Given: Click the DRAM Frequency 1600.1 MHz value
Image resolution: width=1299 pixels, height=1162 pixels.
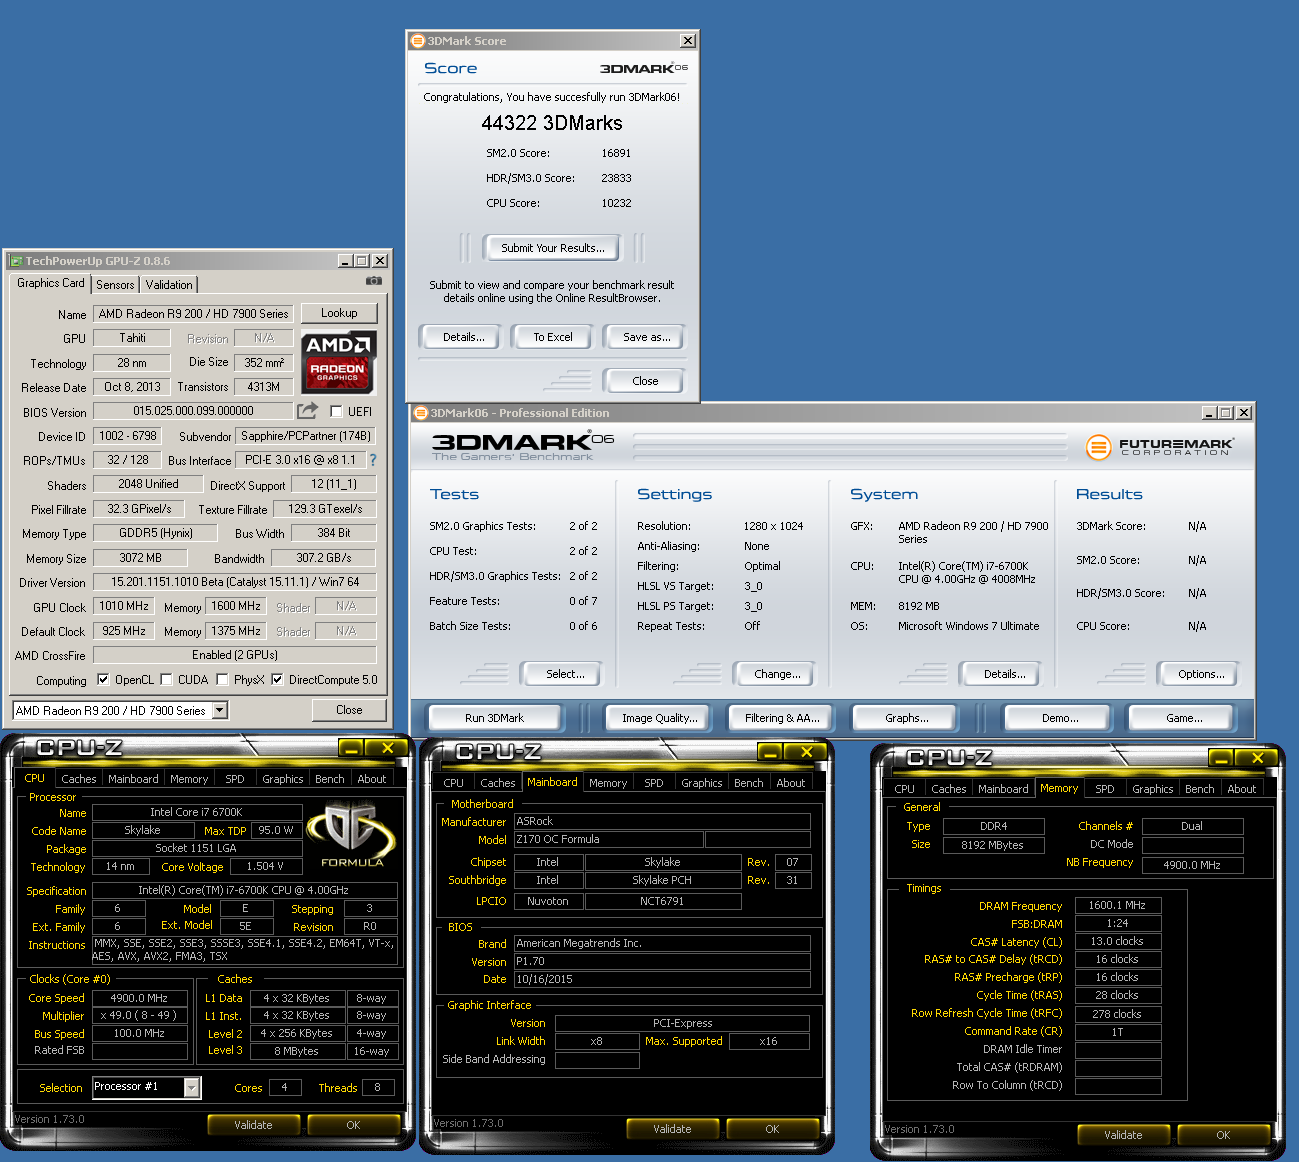Looking at the screenshot, I should [1117, 905].
